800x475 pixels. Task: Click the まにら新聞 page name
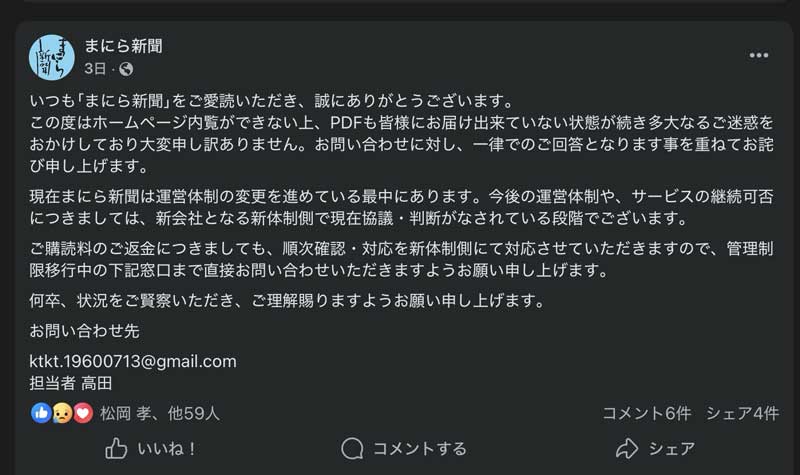[x=124, y=46]
